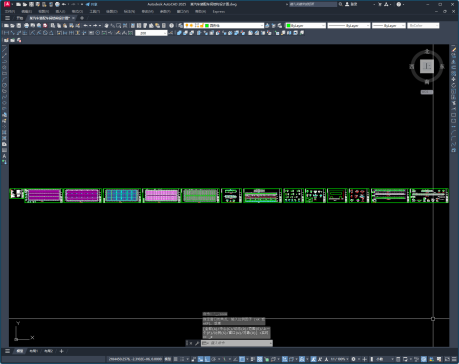Open the Help question mark icon
Screen dimensions: 459x364
click(399, 4)
